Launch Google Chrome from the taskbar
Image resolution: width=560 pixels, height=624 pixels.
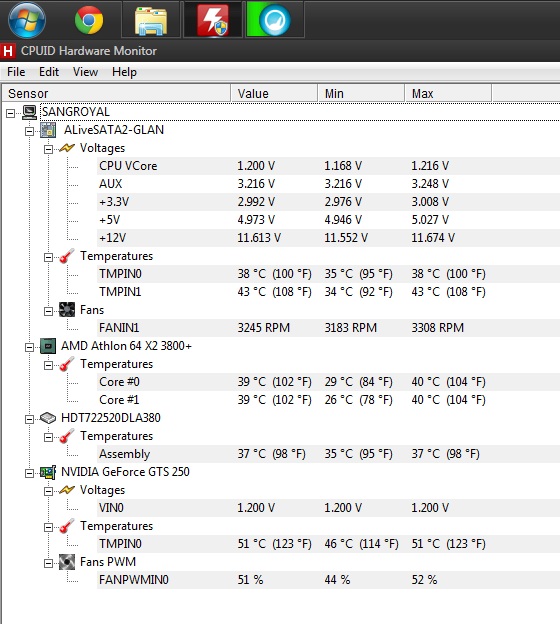[88, 20]
